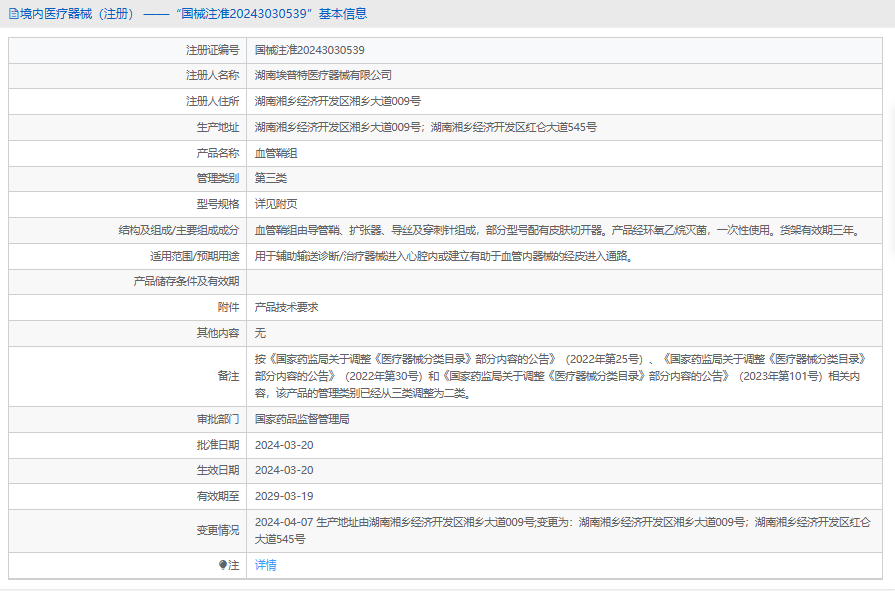Click the 生效日期 label
Image resolution: width=895 pixels, height=591 pixels.
click(218, 470)
